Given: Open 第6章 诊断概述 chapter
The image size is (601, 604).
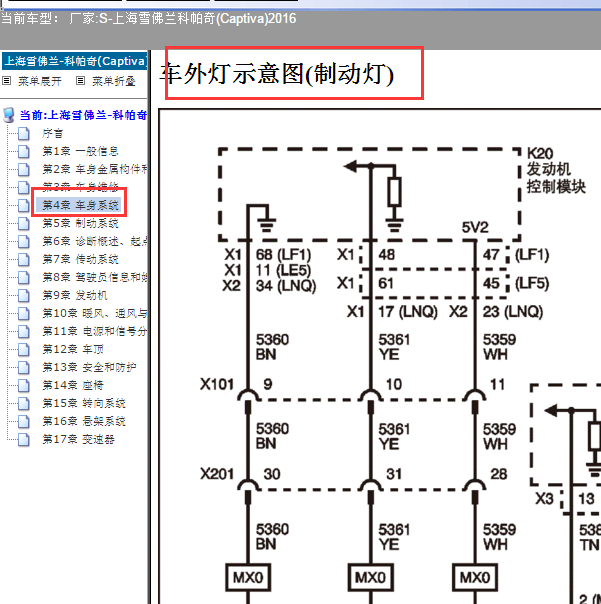Looking at the screenshot, I should 94,241.
